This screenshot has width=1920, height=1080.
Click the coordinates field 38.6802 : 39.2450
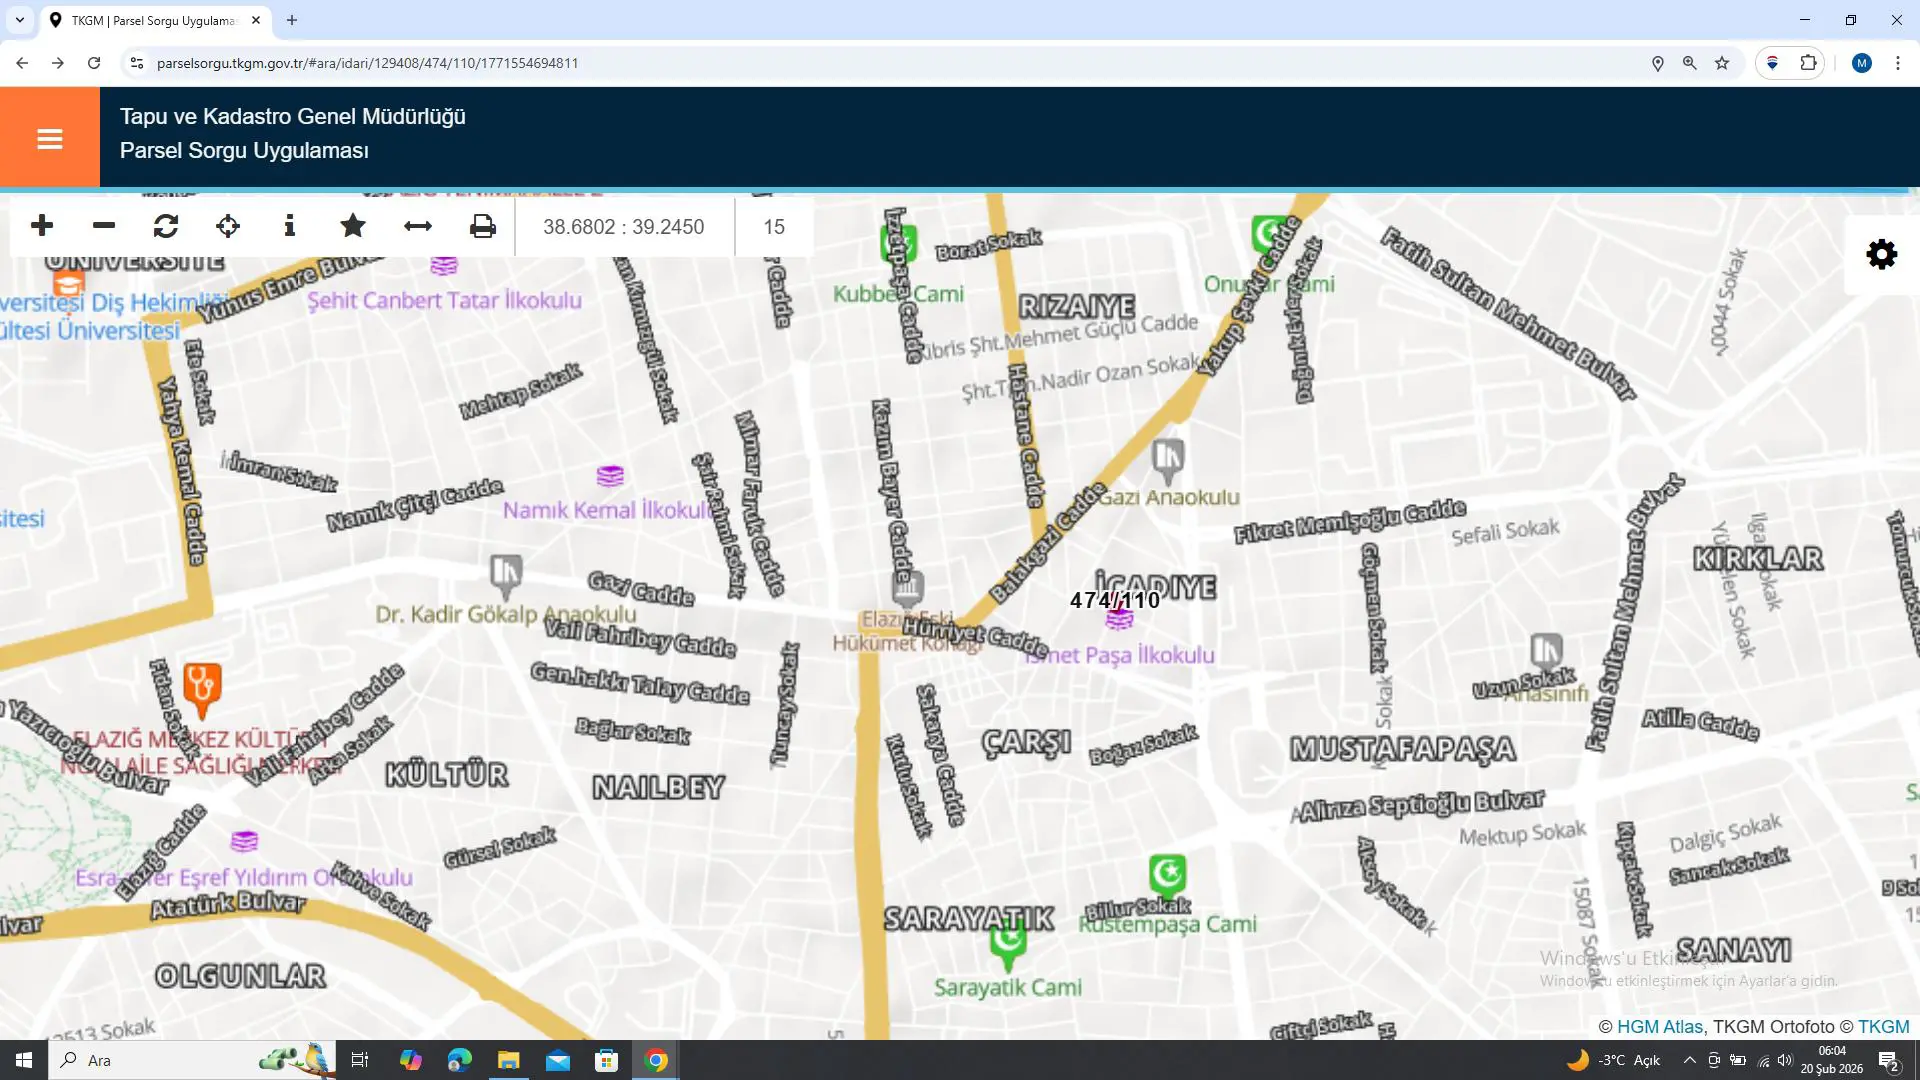click(x=624, y=227)
